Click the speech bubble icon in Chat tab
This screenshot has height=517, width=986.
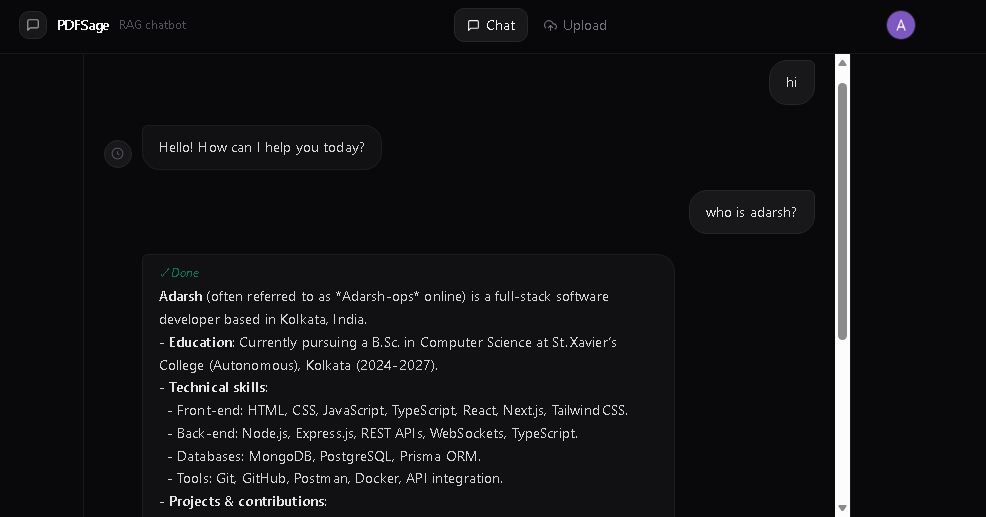(473, 25)
